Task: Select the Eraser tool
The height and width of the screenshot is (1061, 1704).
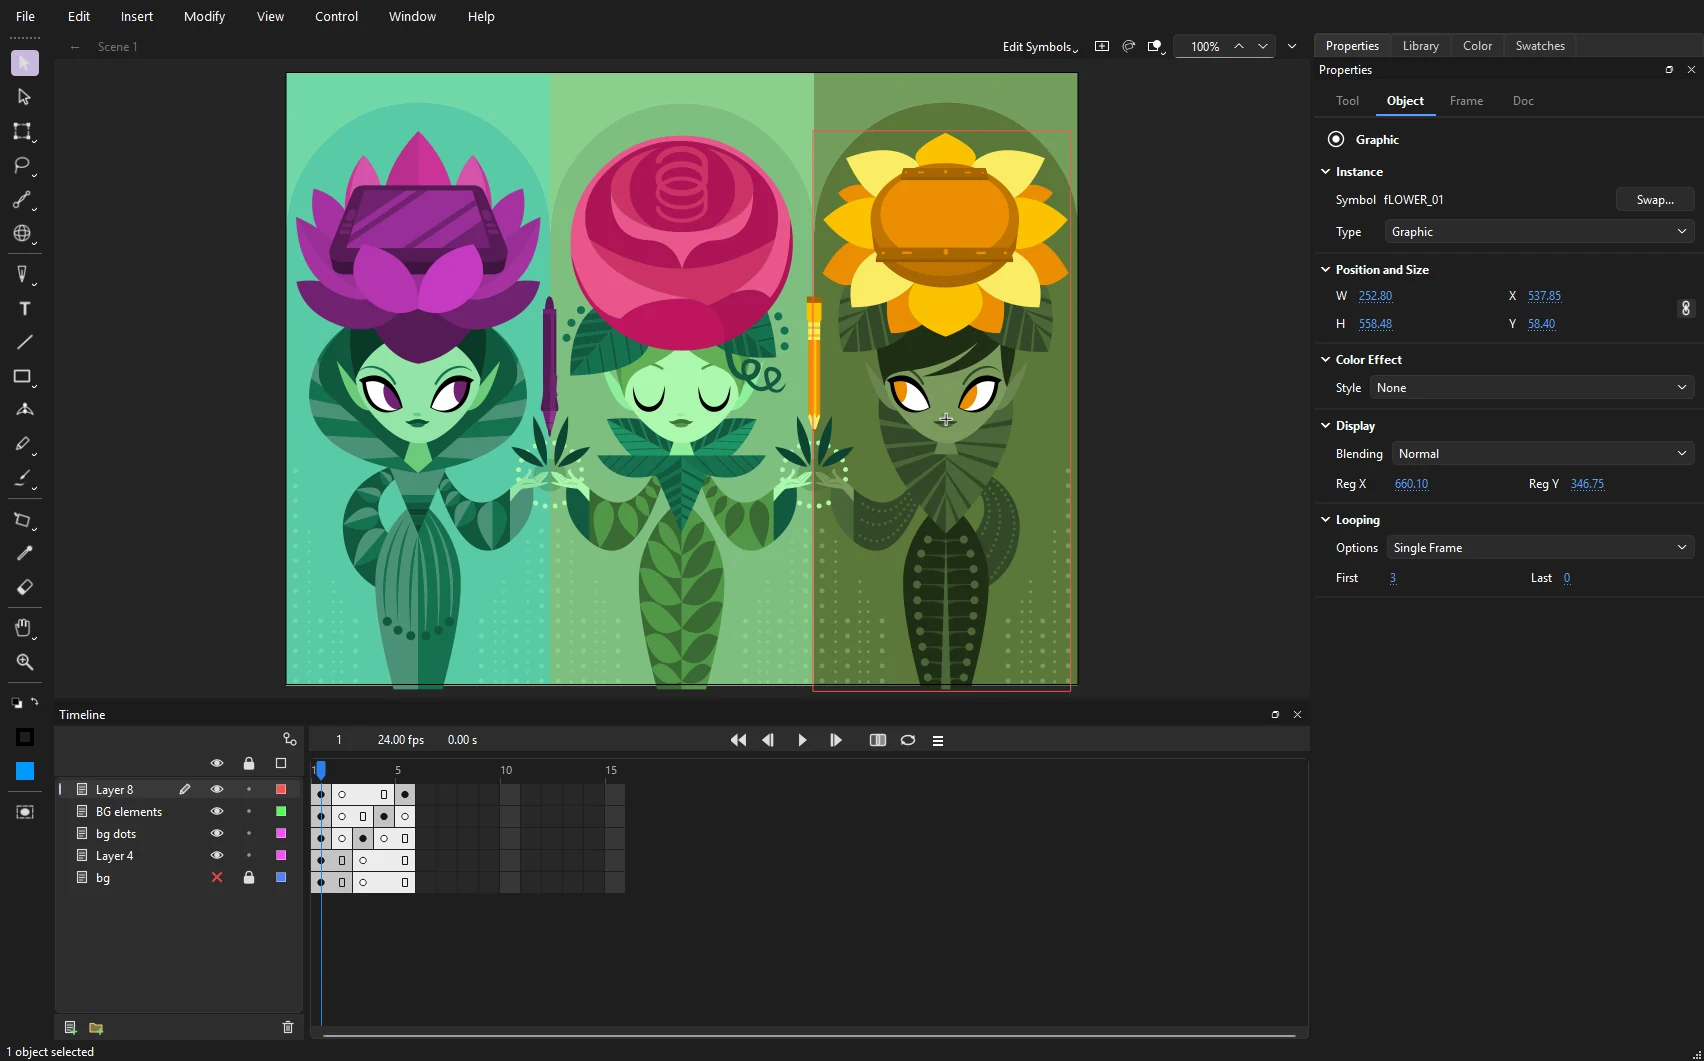Action: [25, 587]
